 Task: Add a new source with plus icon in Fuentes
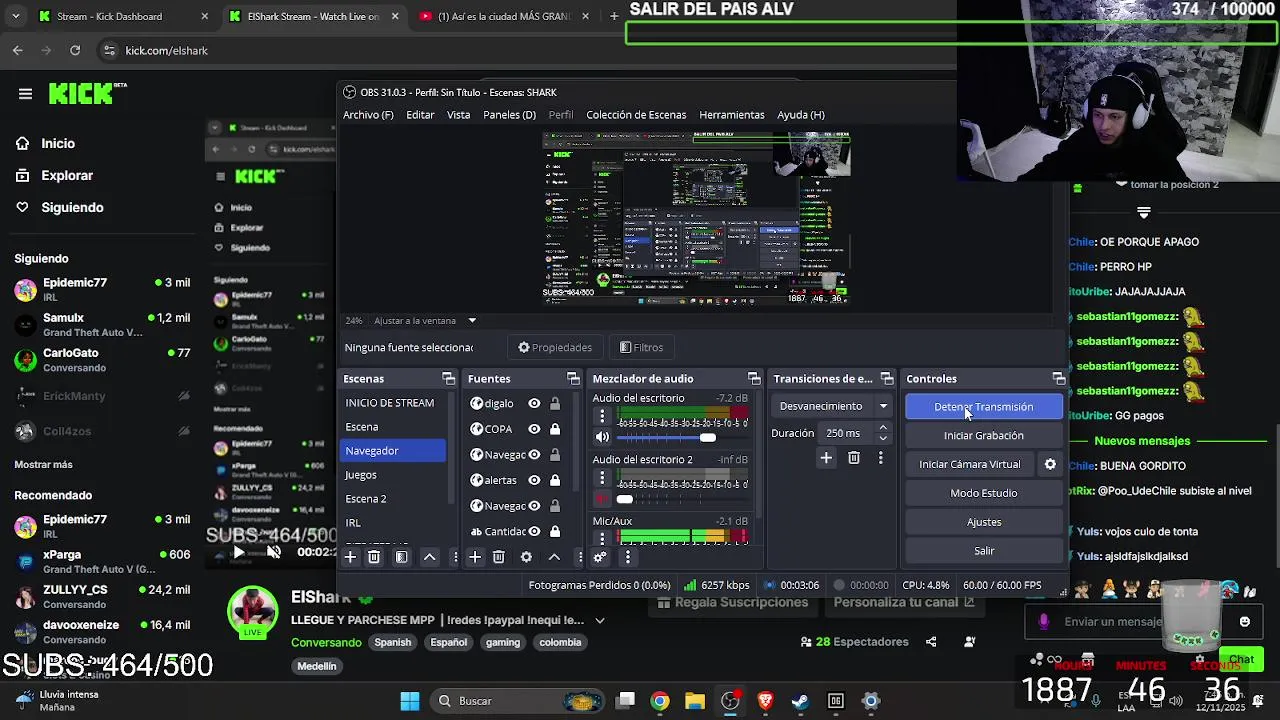(475, 557)
